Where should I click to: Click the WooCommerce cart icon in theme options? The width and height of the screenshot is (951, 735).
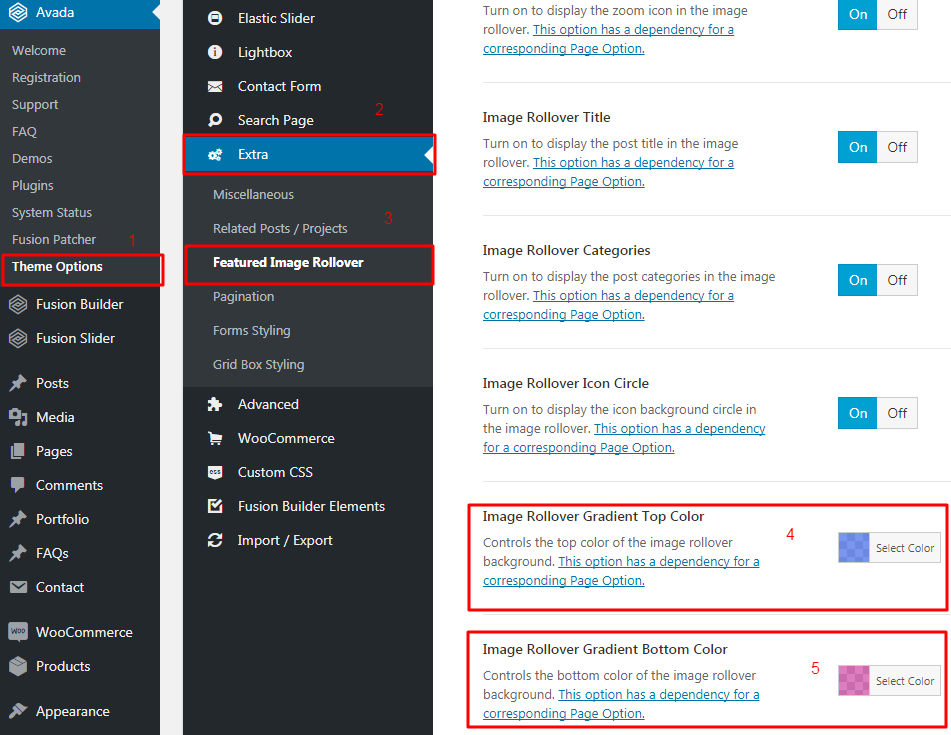(x=214, y=438)
